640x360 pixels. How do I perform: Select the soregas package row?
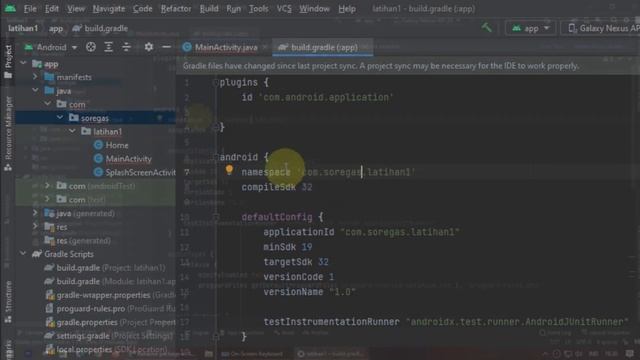96,118
